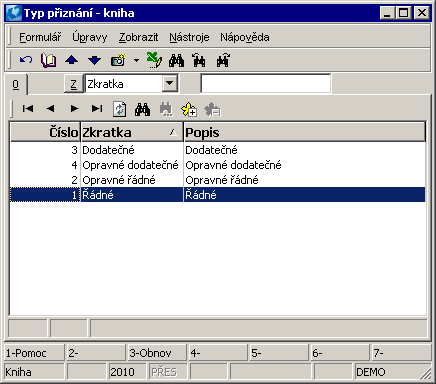Click the binoculars find previous icon

point(199,60)
